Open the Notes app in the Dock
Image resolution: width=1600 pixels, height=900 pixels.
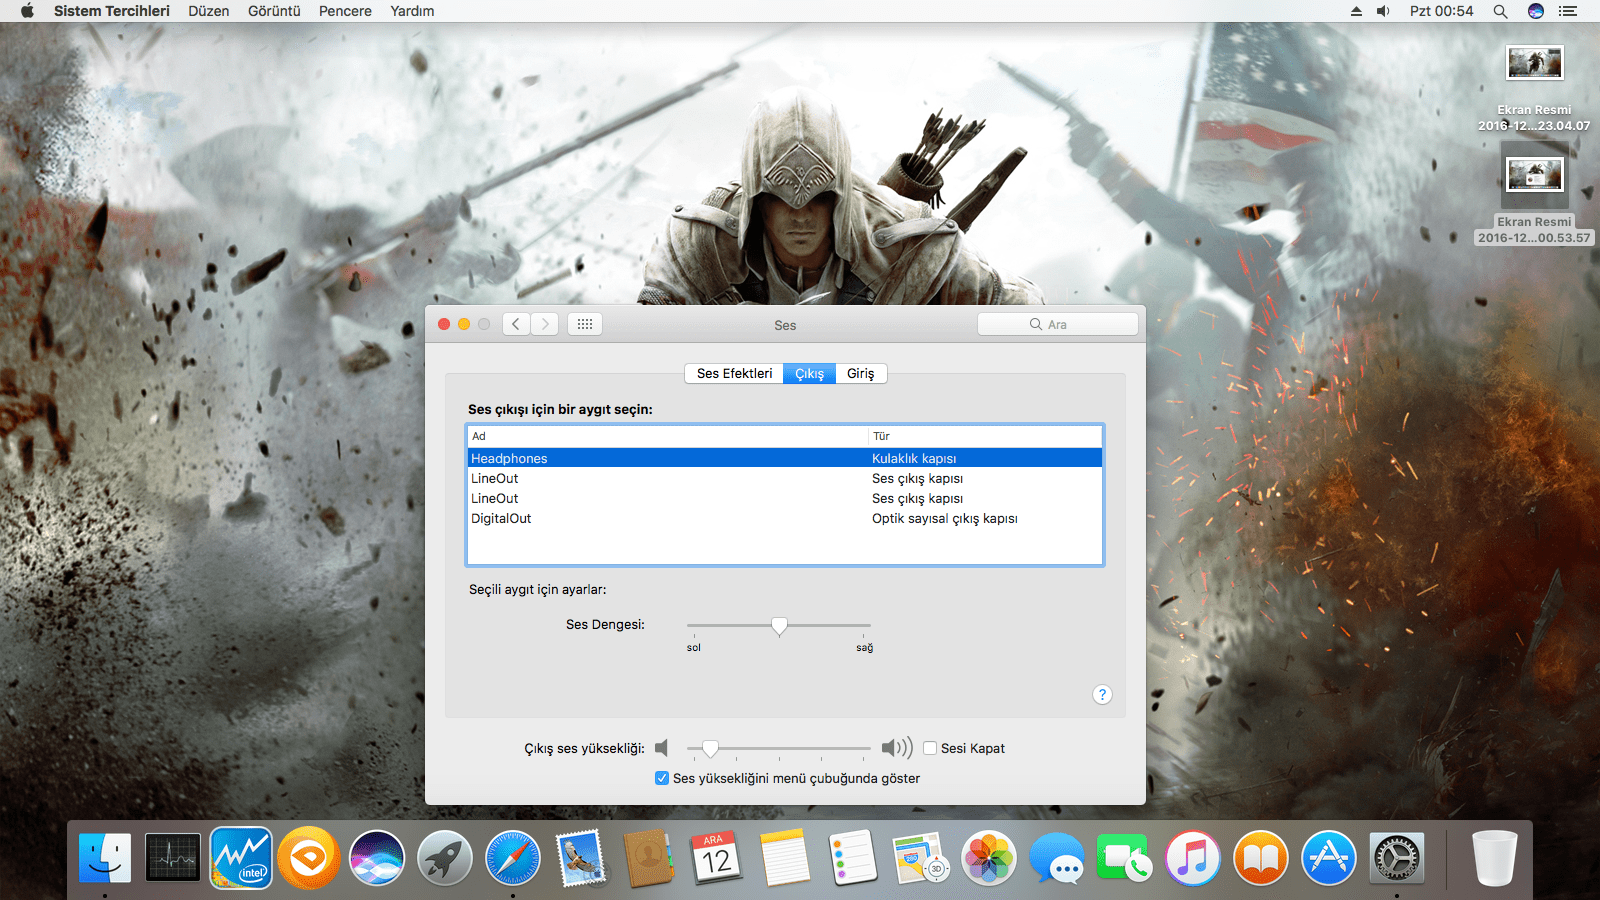(x=785, y=858)
